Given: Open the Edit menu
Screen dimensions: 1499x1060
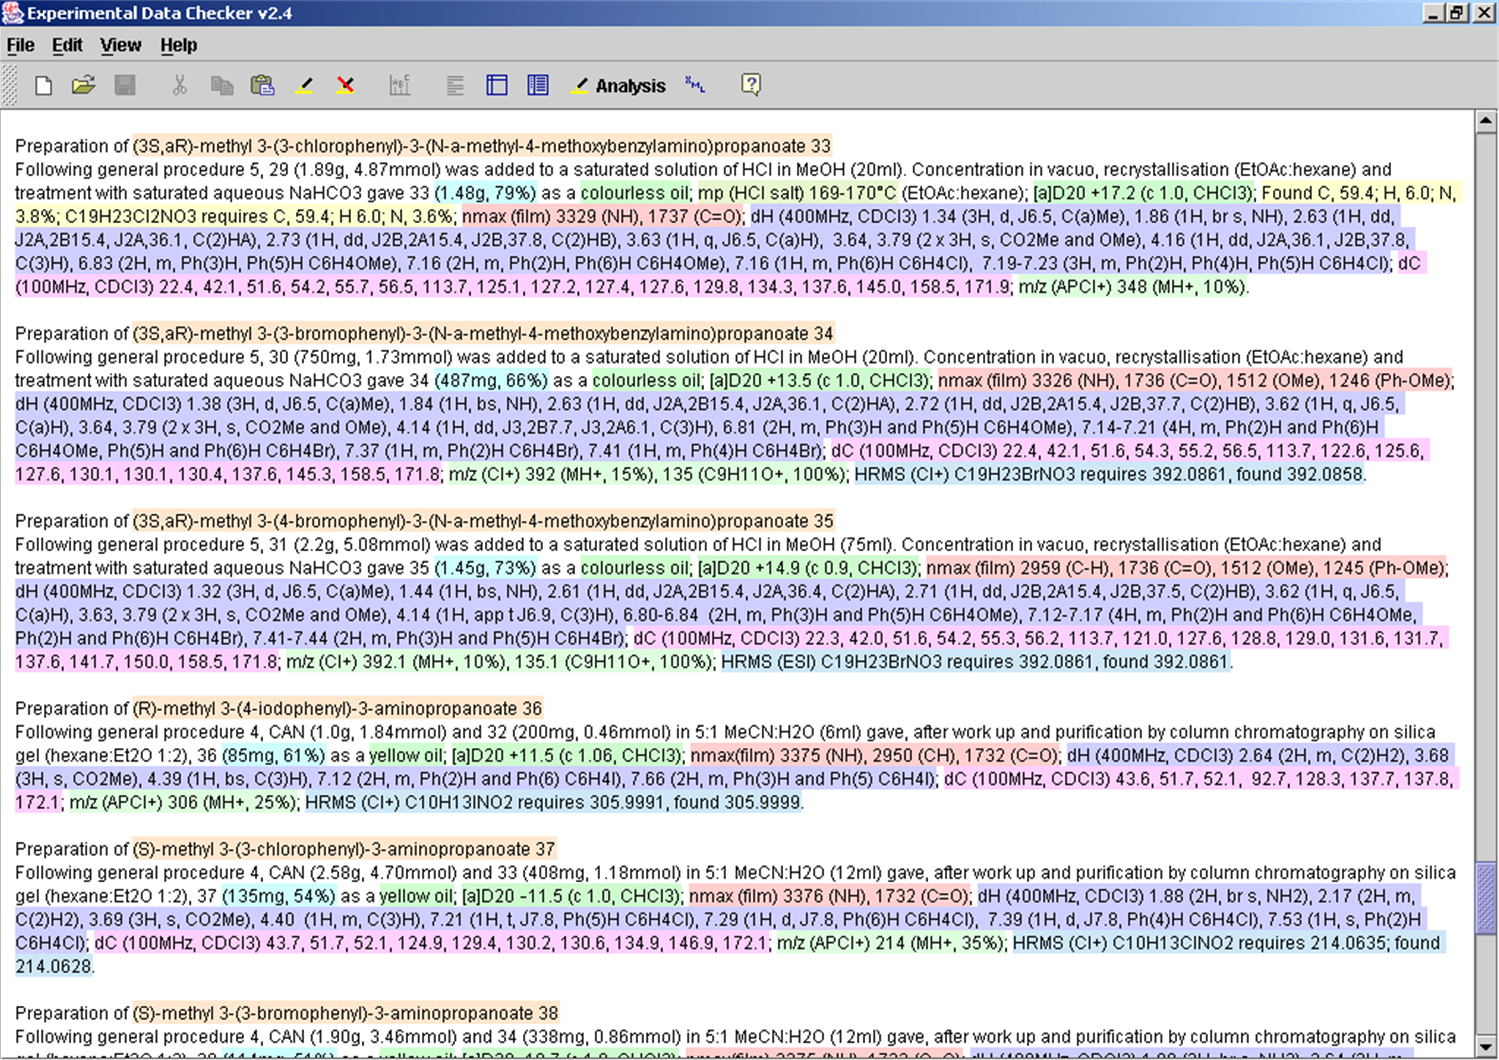Looking at the screenshot, I should coord(67,45).
